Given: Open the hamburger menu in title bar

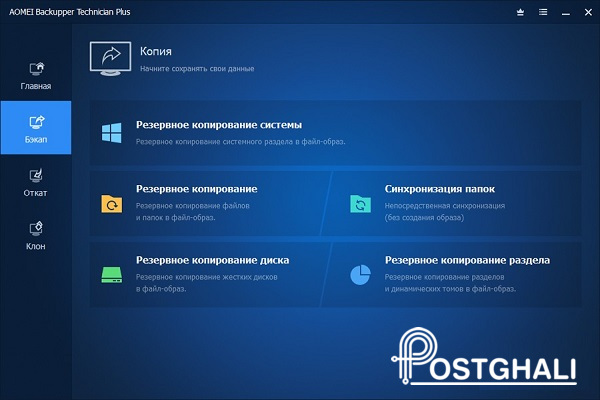Looking at the screenshot, I should pos(543,12).
